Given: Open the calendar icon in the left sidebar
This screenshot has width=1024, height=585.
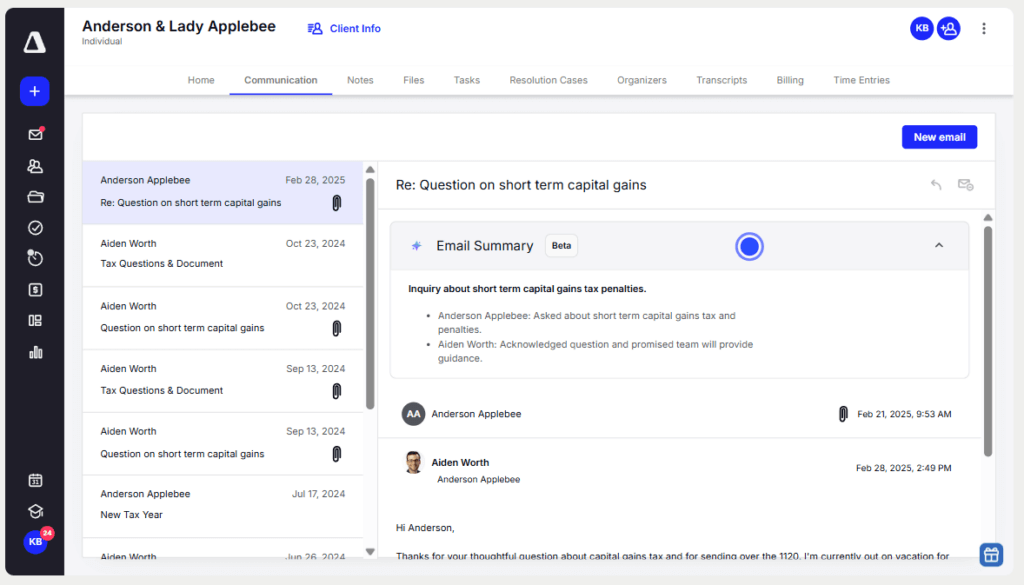Looking at the screenshot, I should (x=35, y=480).
